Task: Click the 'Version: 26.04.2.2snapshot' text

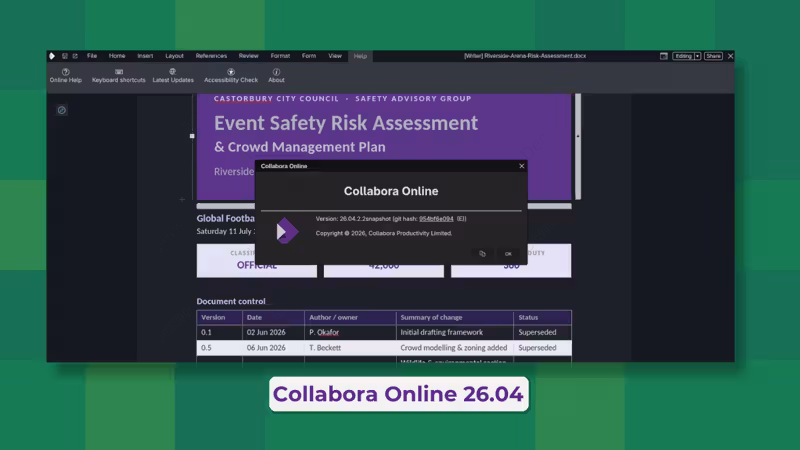Action: [353, 219]
